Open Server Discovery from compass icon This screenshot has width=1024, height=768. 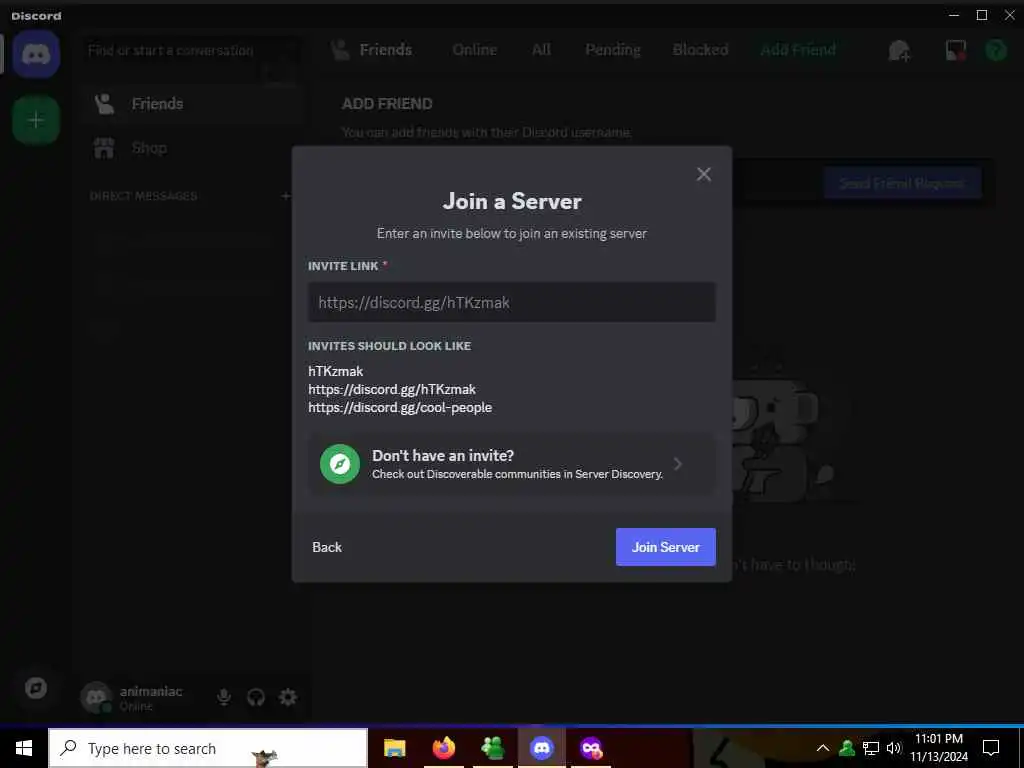340,464
